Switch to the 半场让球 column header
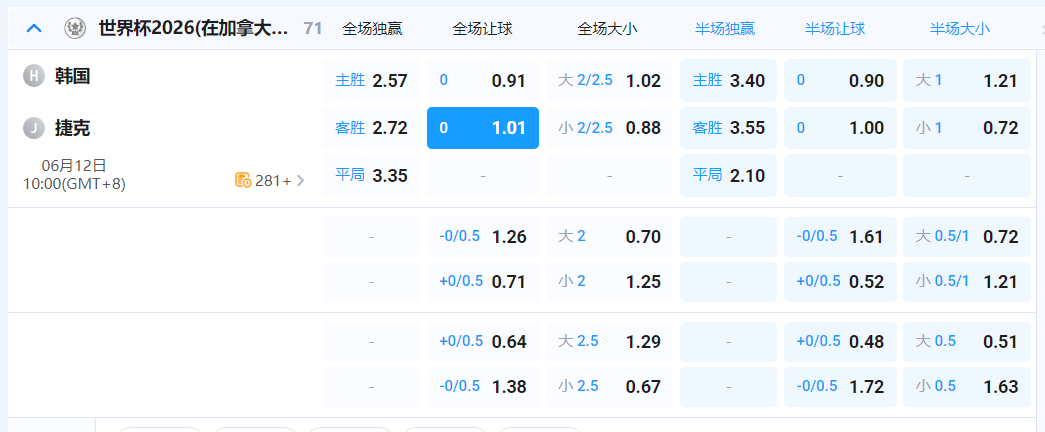 coord(834,29)
